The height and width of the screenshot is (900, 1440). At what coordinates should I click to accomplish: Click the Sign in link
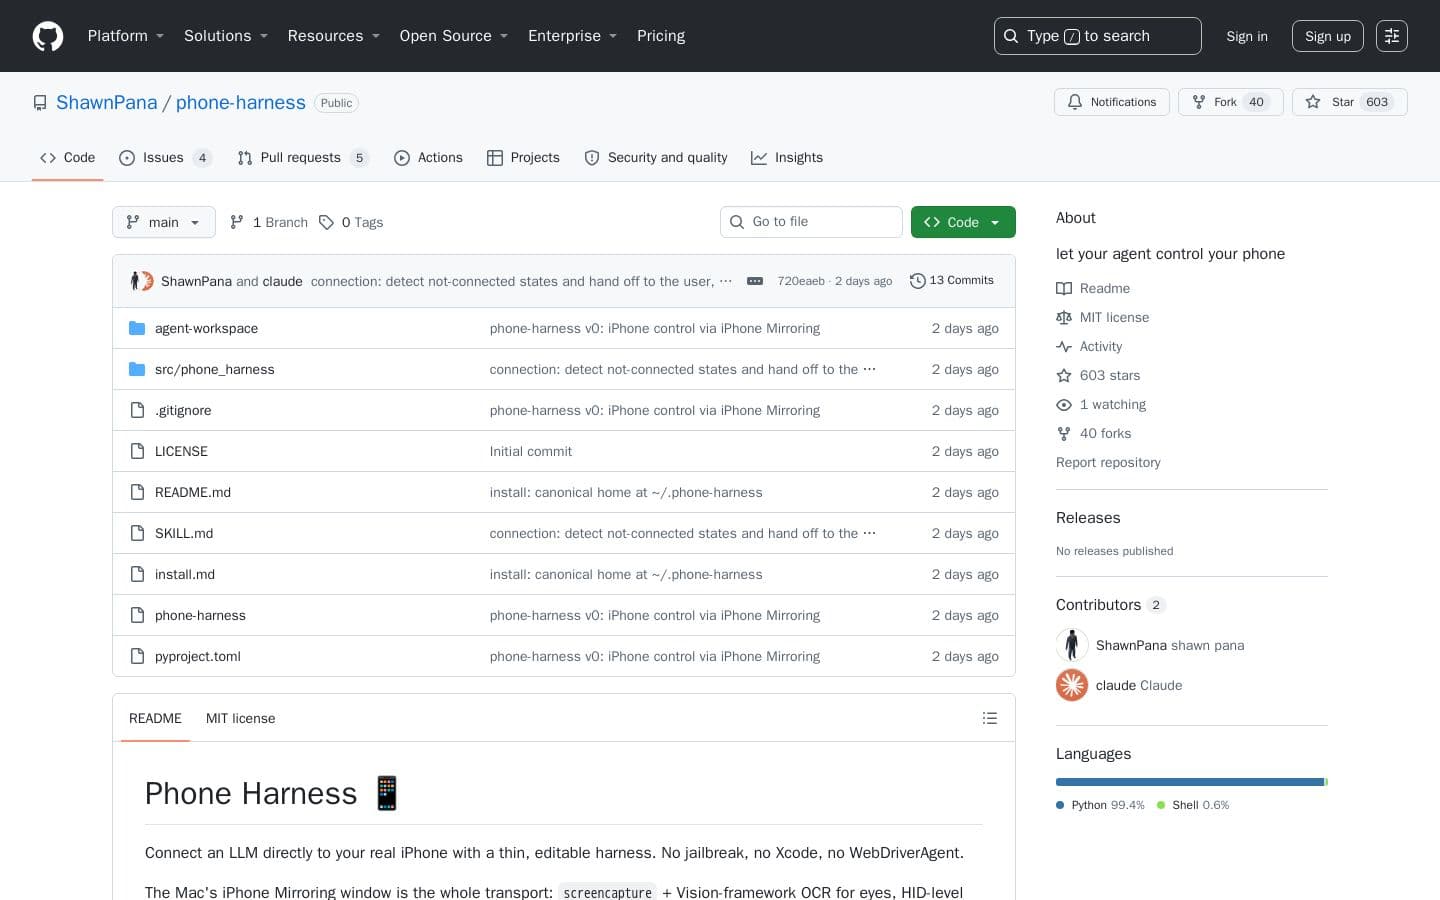point(1247,36)
